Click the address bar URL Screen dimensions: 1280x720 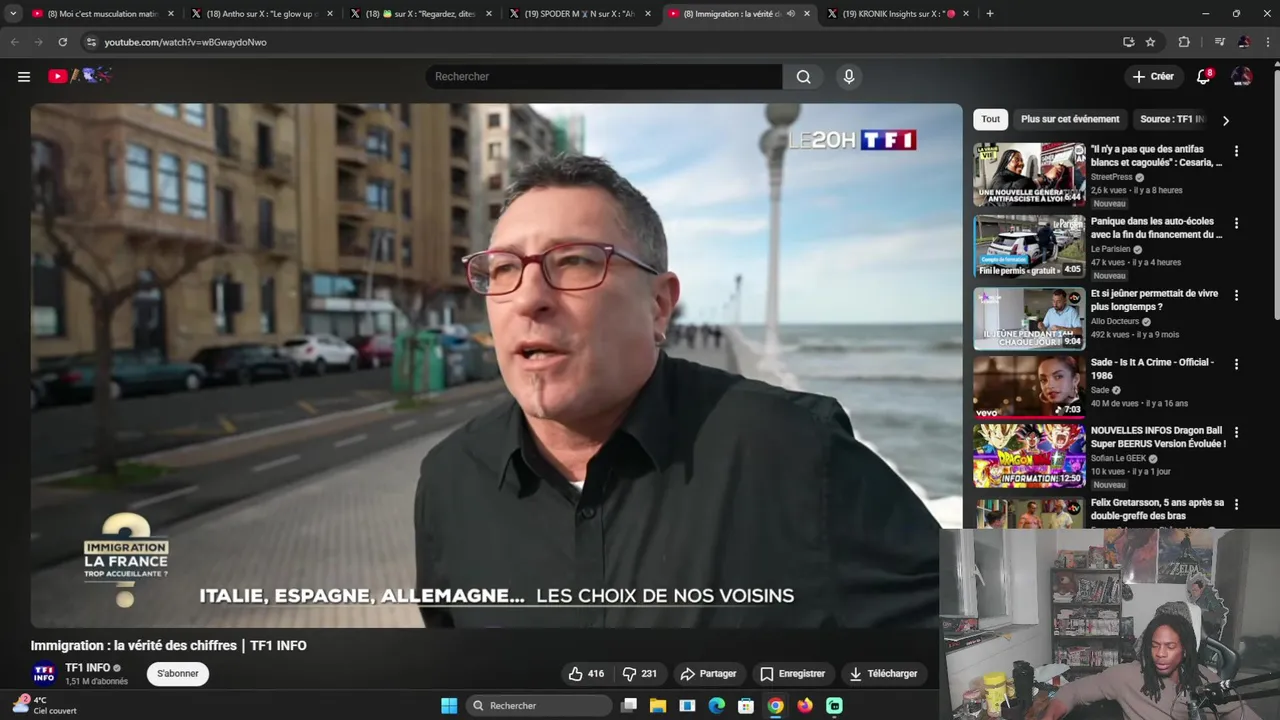point(185,42)
